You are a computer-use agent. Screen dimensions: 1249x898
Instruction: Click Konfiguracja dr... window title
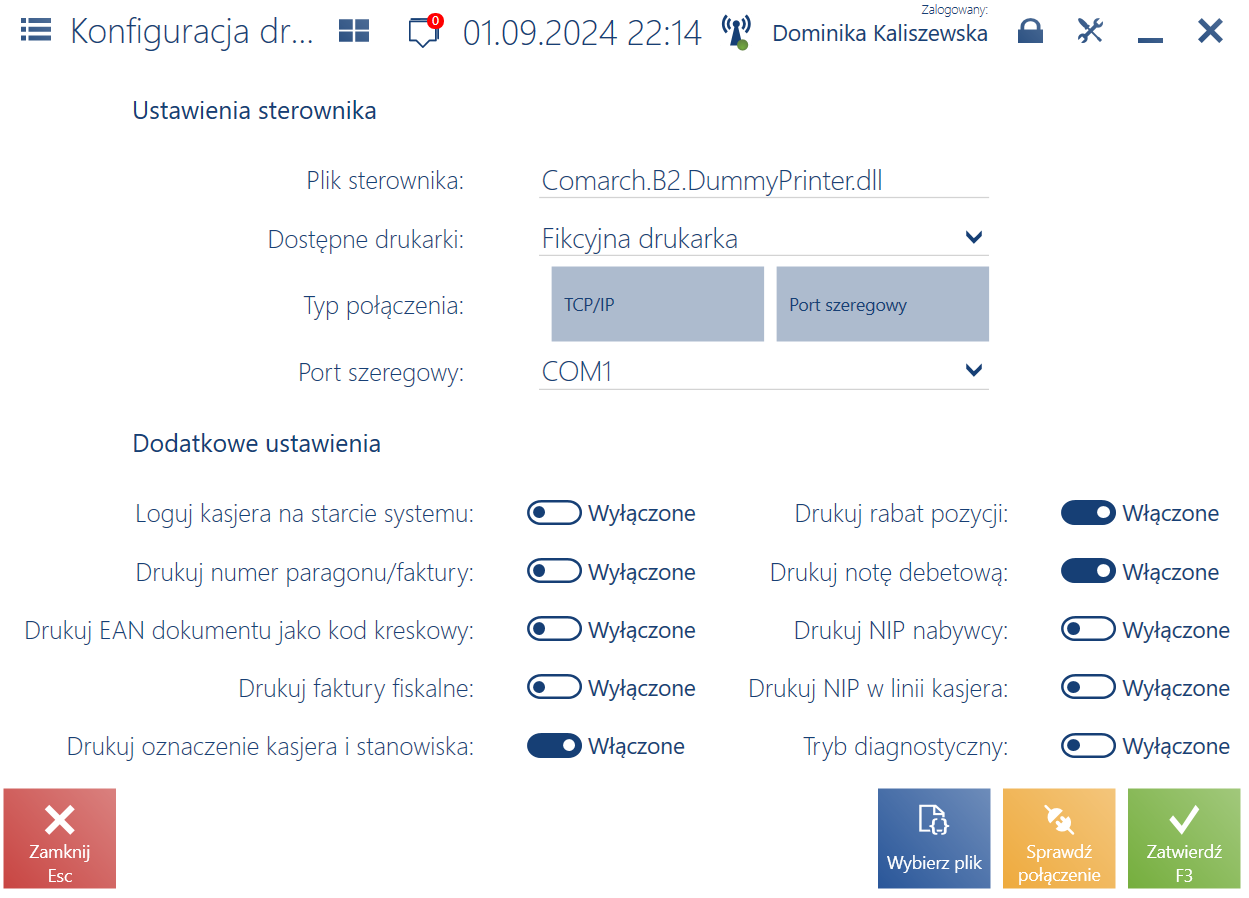coord(192,32)
